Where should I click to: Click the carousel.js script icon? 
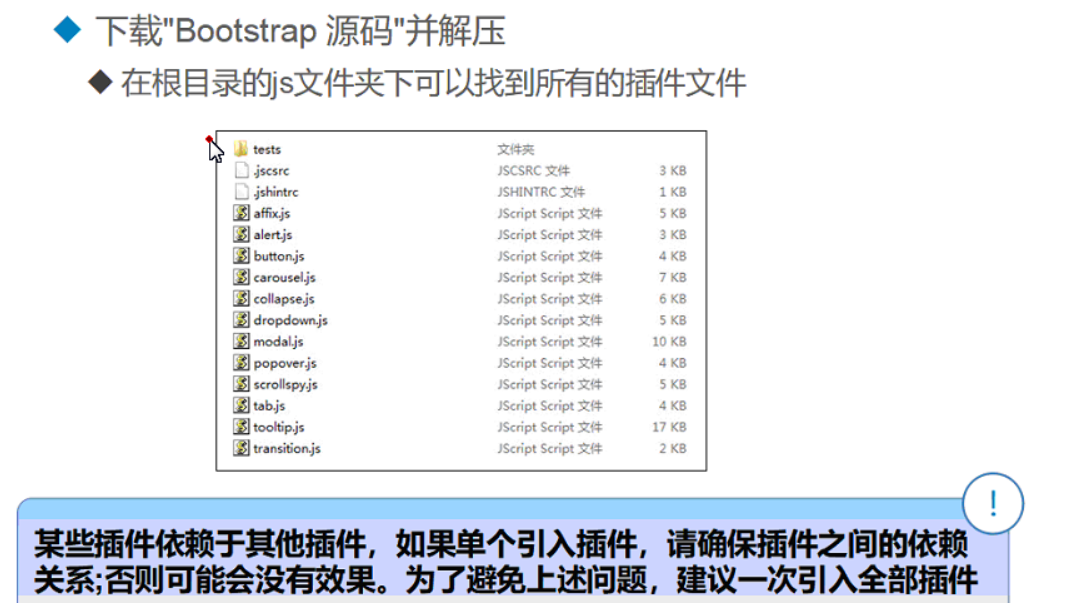pyautogui.click(x=241, y=277)
